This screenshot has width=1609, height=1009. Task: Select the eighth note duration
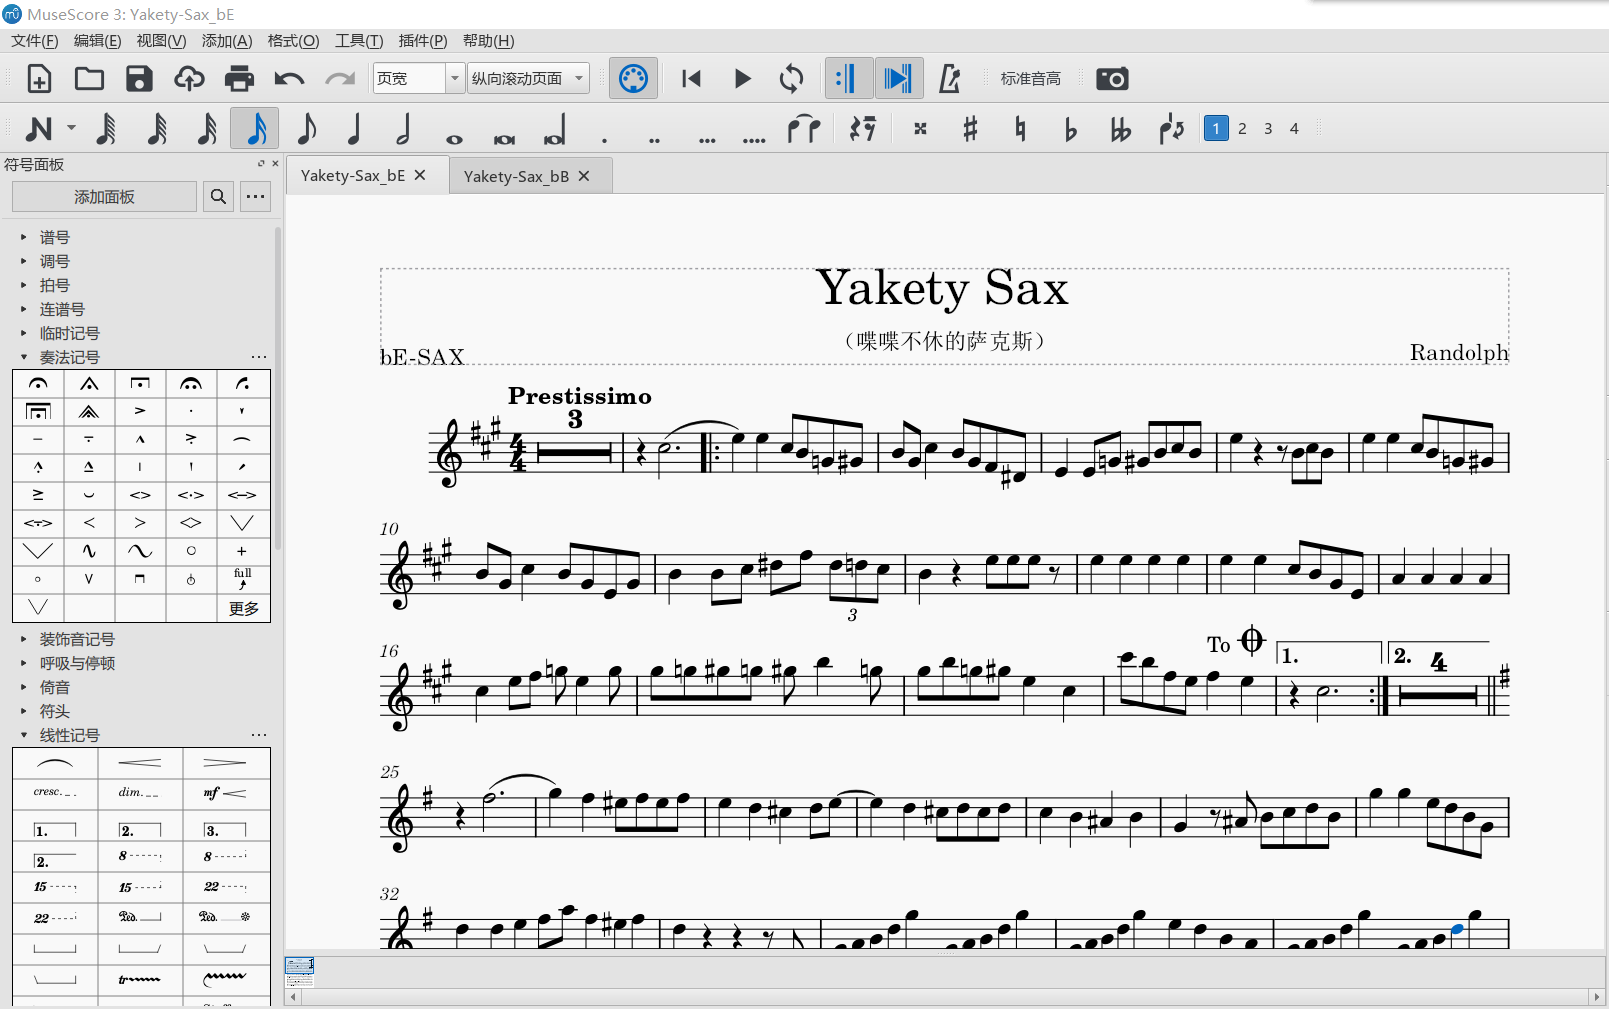306,129
